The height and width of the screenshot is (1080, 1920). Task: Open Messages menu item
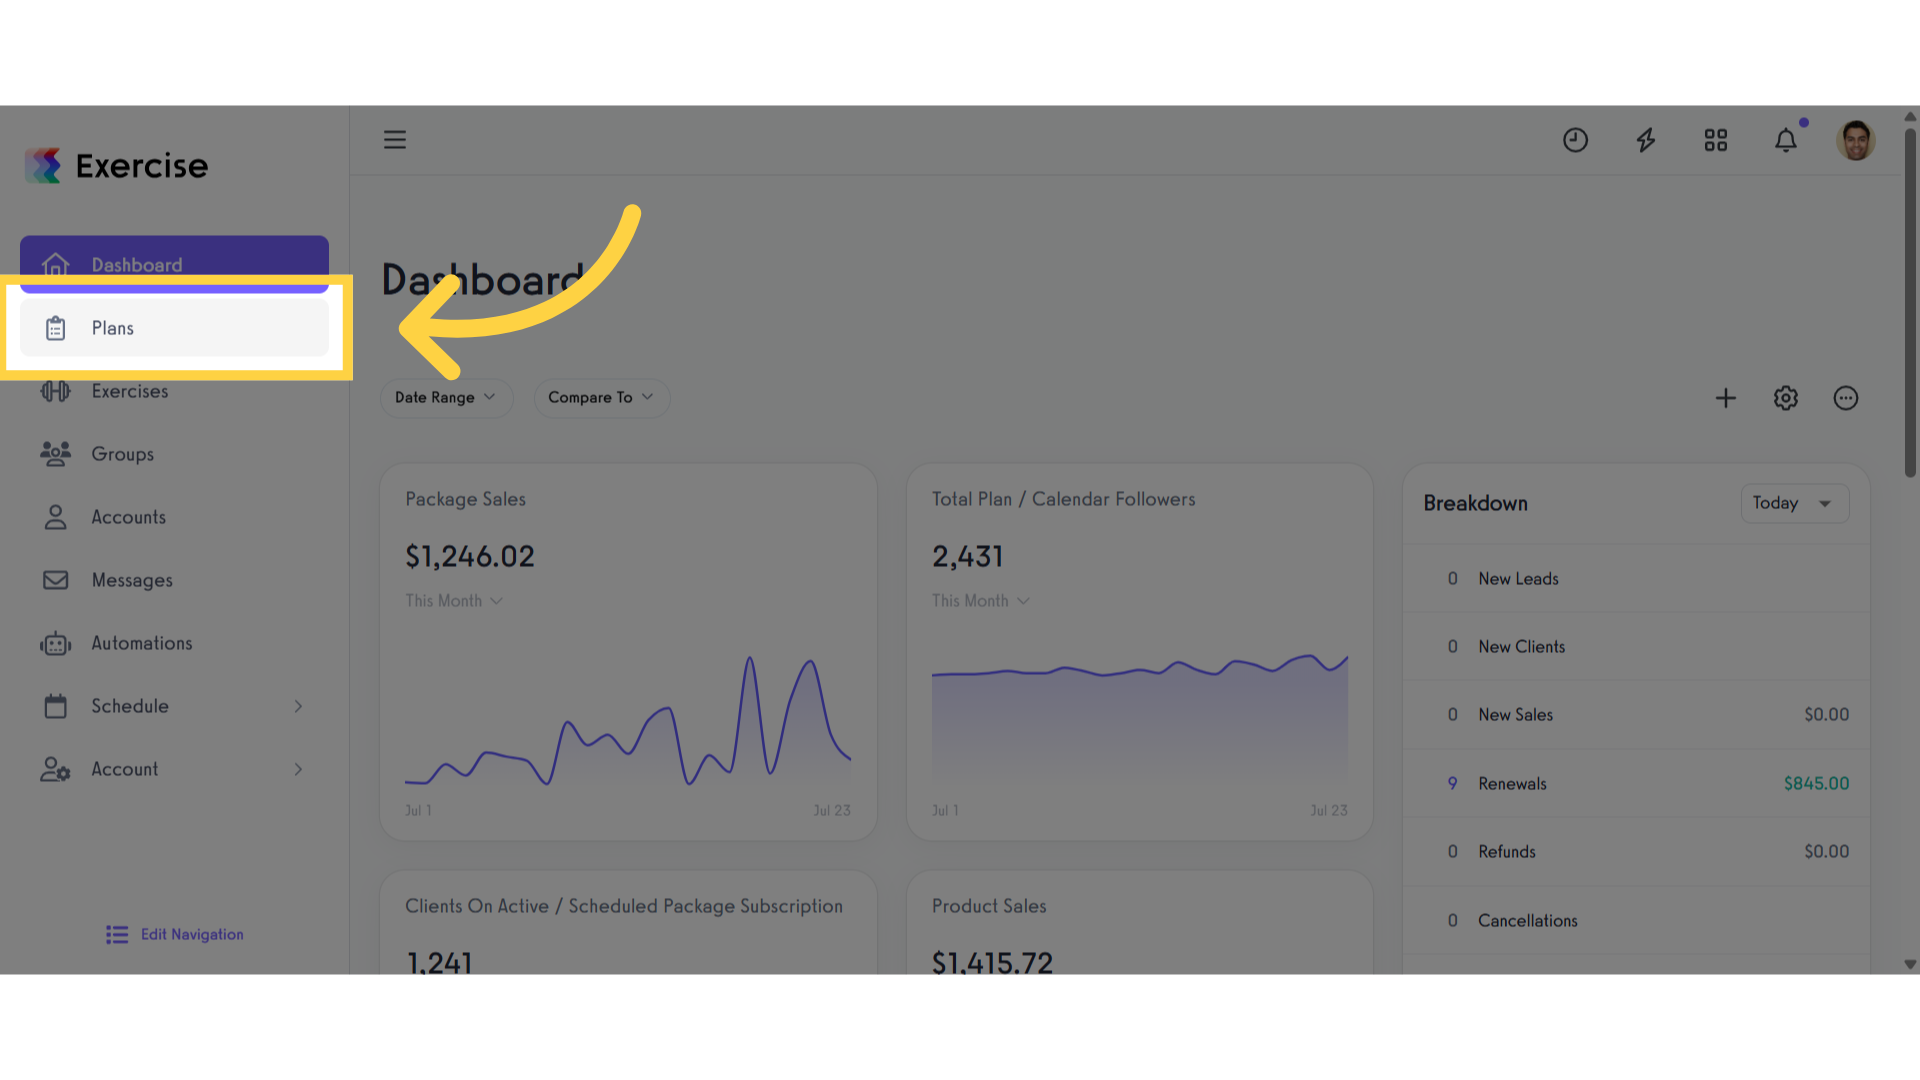[x=174, y=580]
